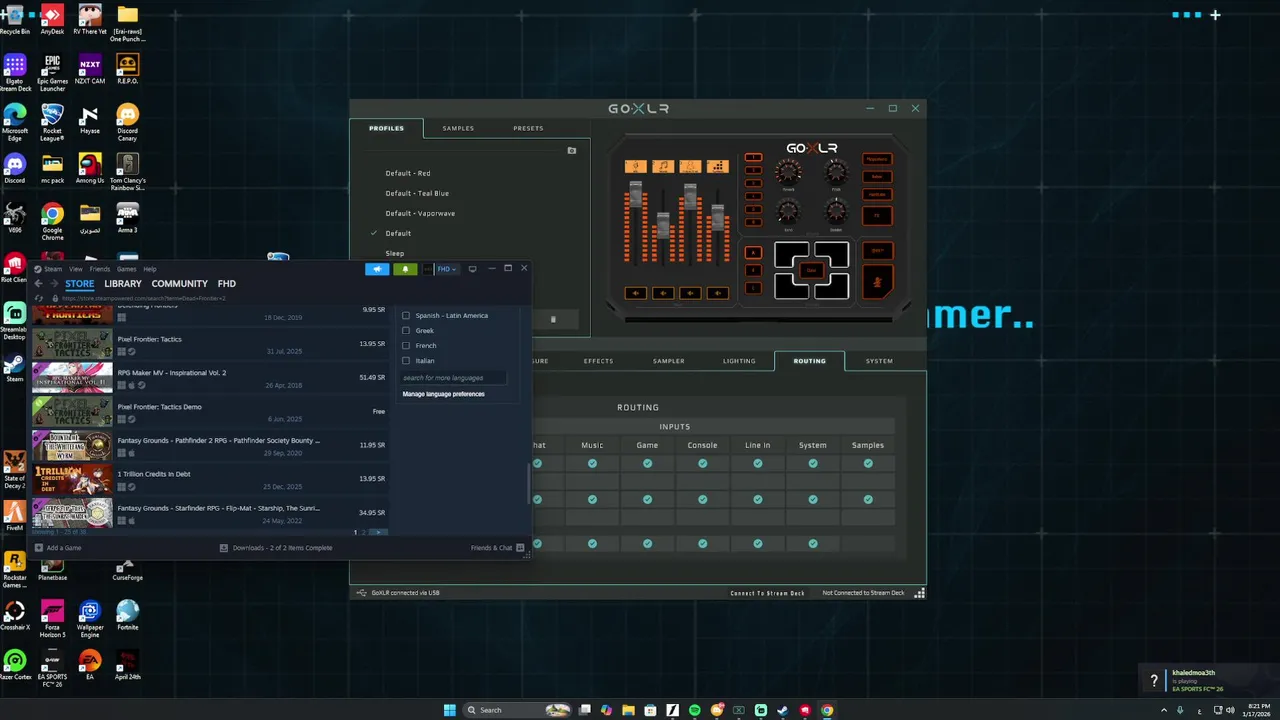Select effect preset 1 on GoXLR device
This screenshot has width=1280, height=720.
(753, 158)
